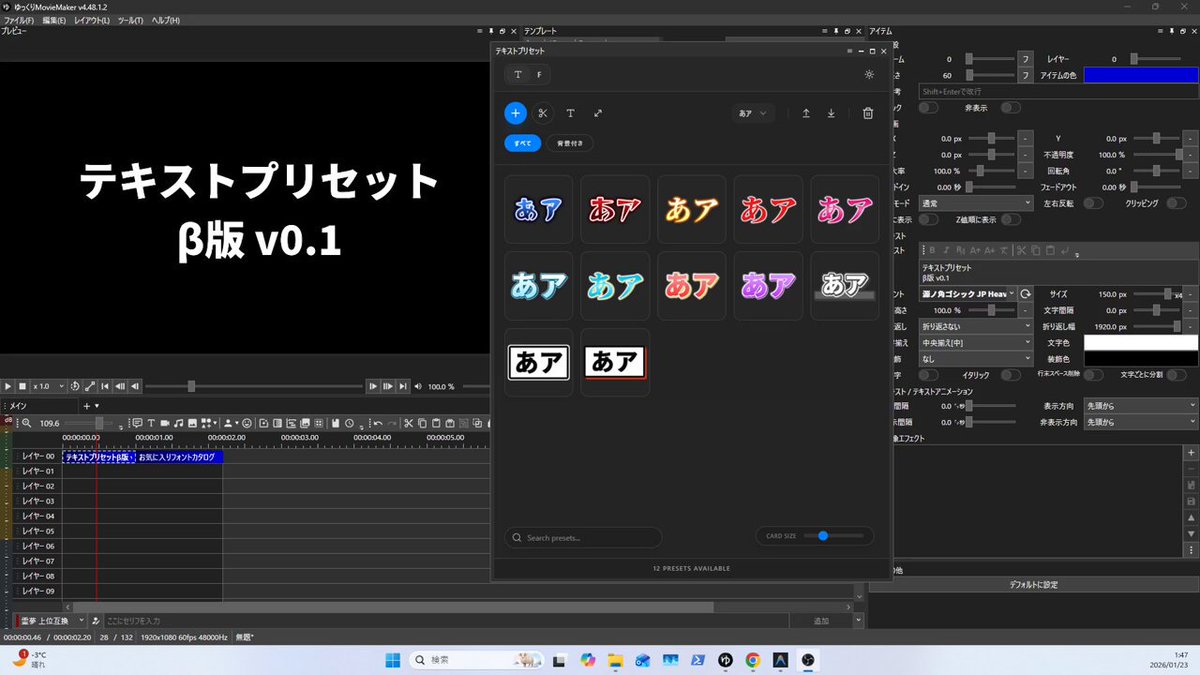Click the undo arrow in the timeline toolbar
Screen dimensions: 1200x675
pyautogui.click(x=377, y=423)
